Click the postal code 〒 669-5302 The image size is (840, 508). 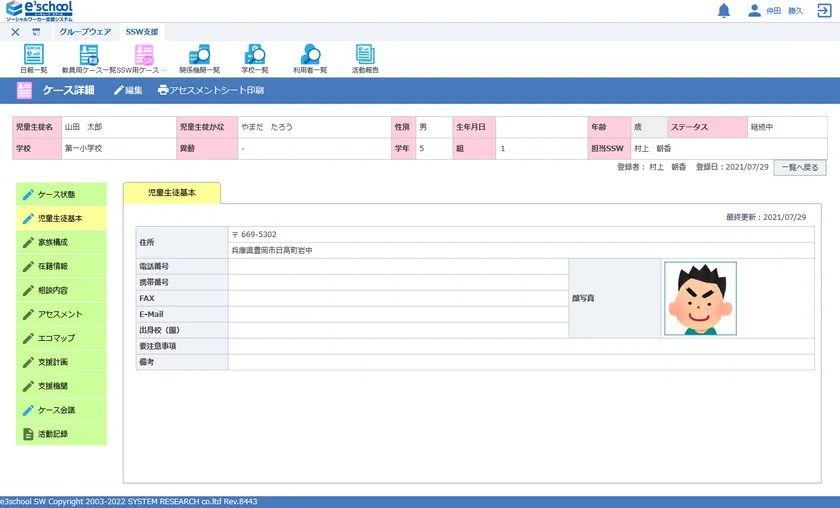[x=254, y=235]
